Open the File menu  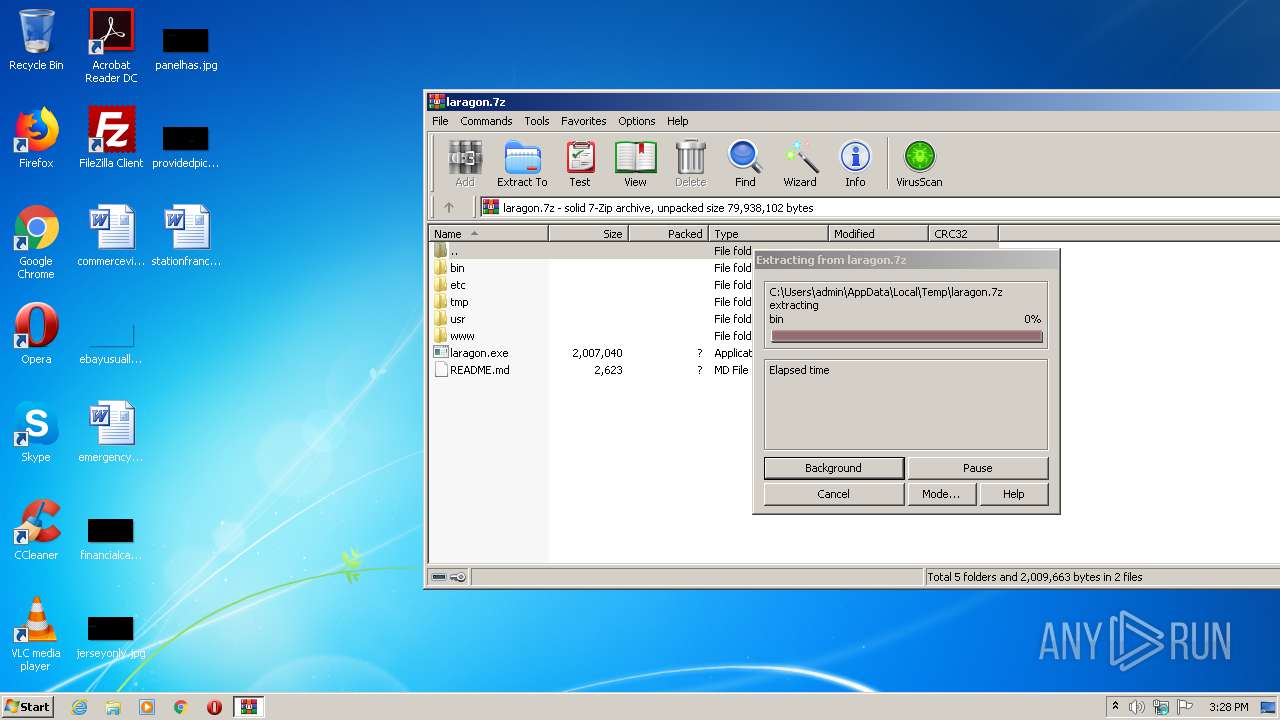pyautogui.click(x=440, y=121)
